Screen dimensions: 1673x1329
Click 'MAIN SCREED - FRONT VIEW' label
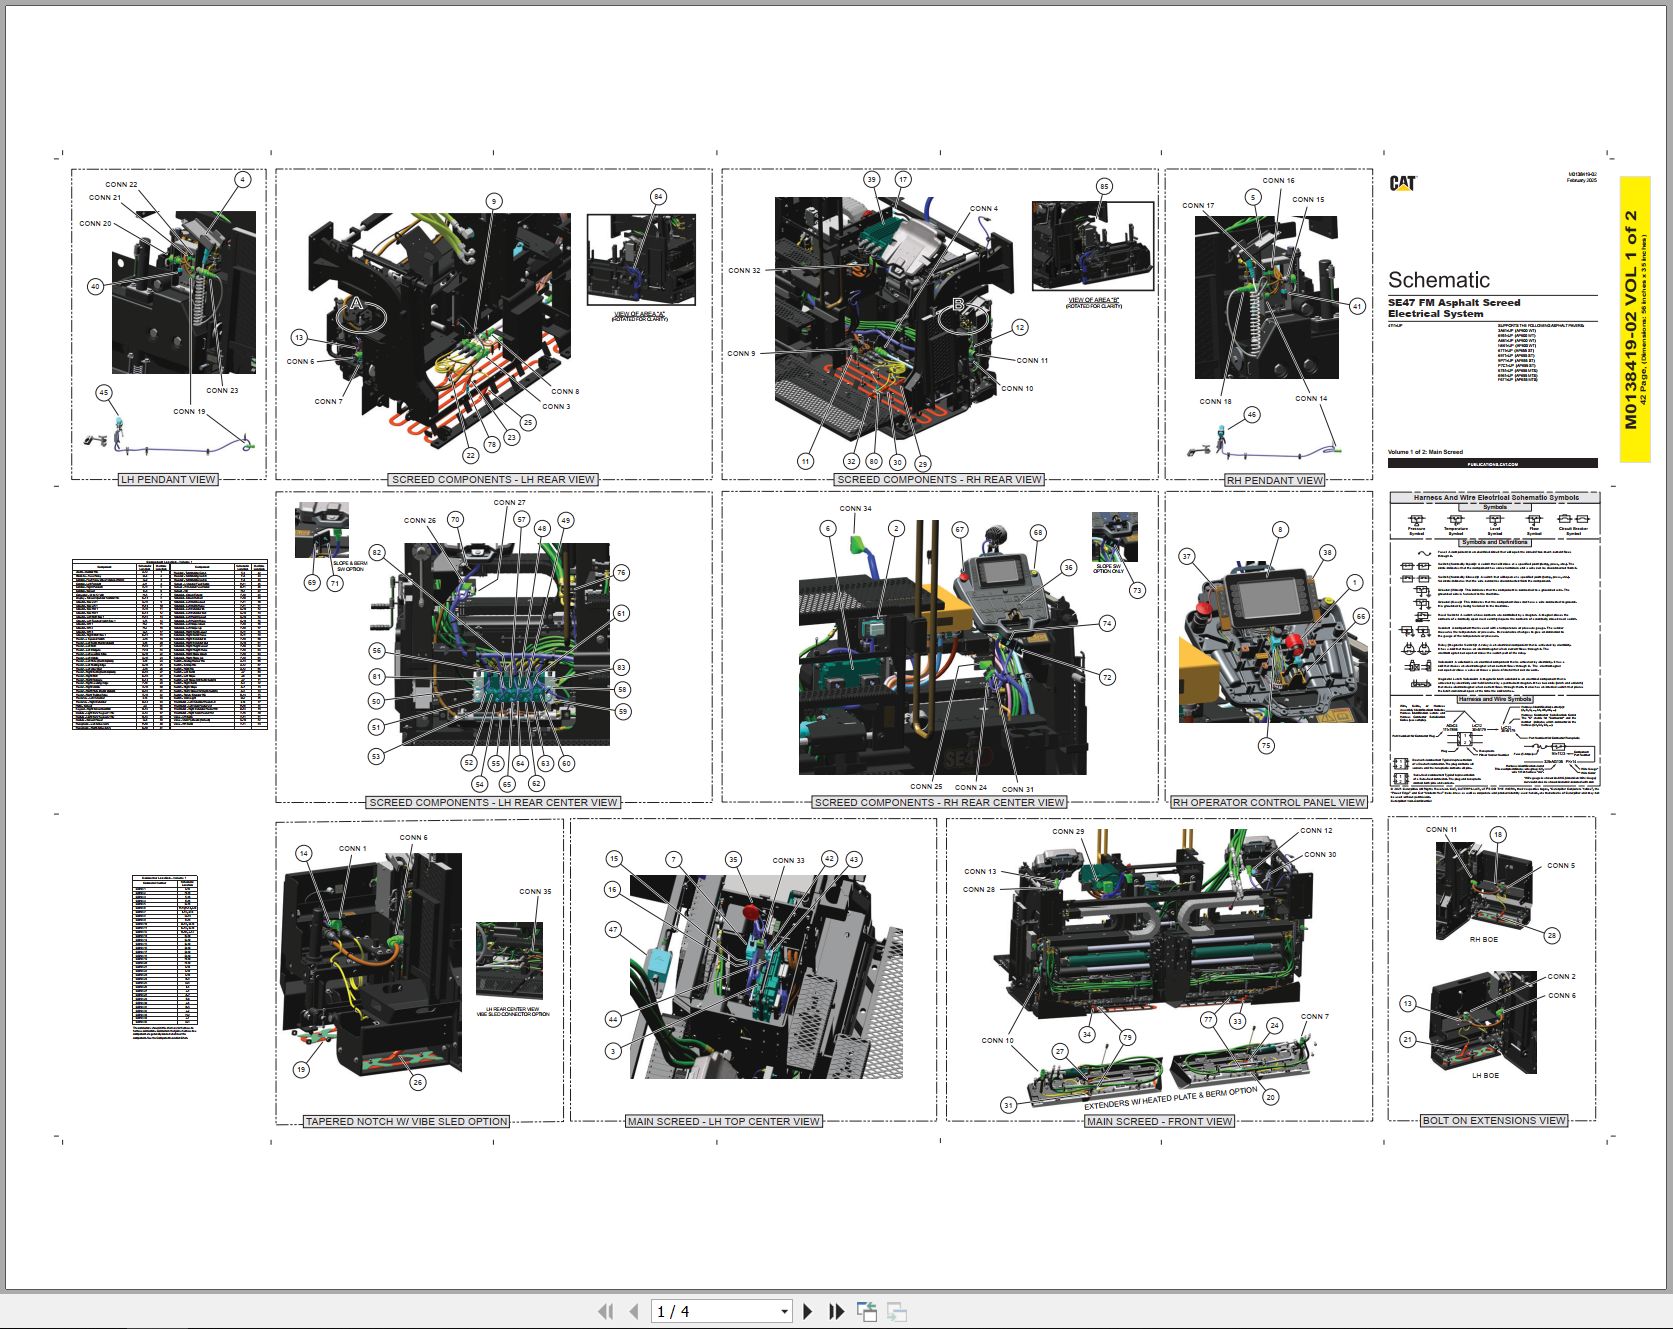tap(1160, 1122)
